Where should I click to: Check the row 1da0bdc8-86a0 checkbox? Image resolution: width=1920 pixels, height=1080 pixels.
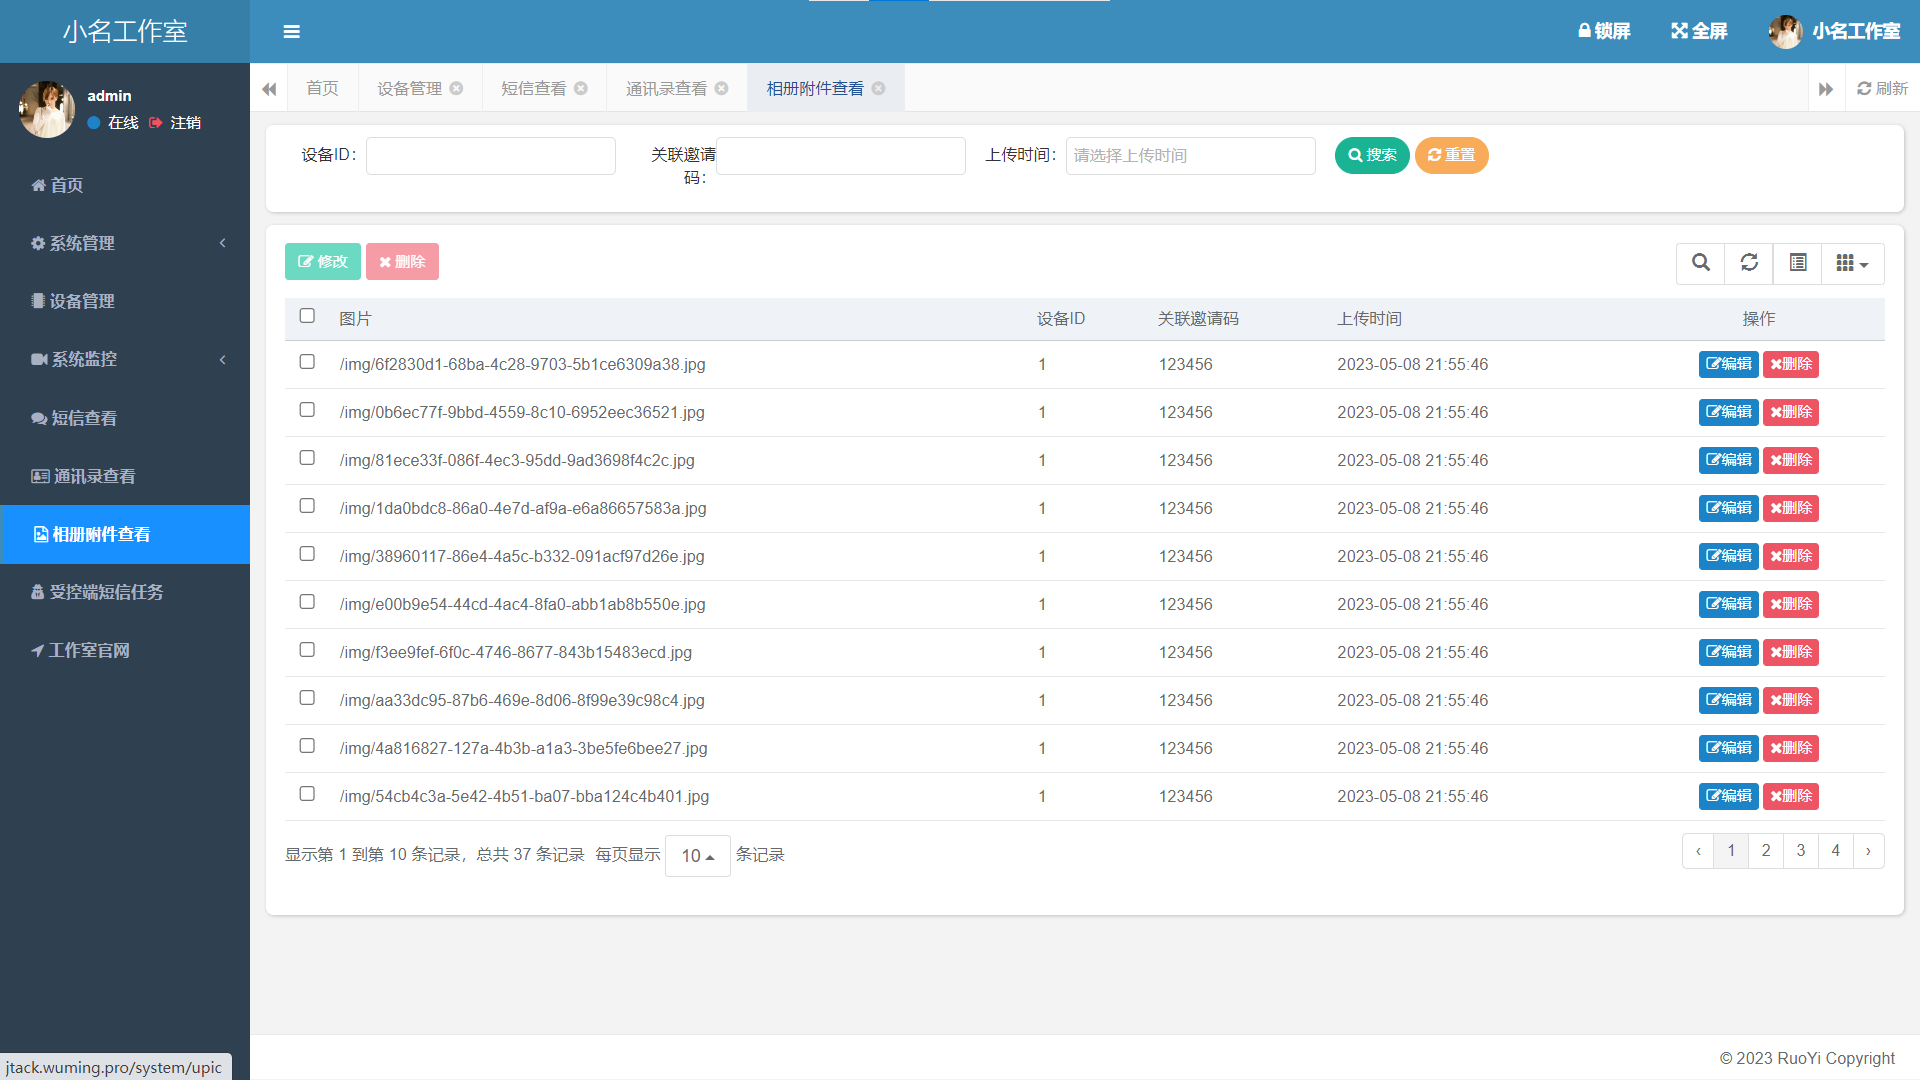tap(307, 506)
